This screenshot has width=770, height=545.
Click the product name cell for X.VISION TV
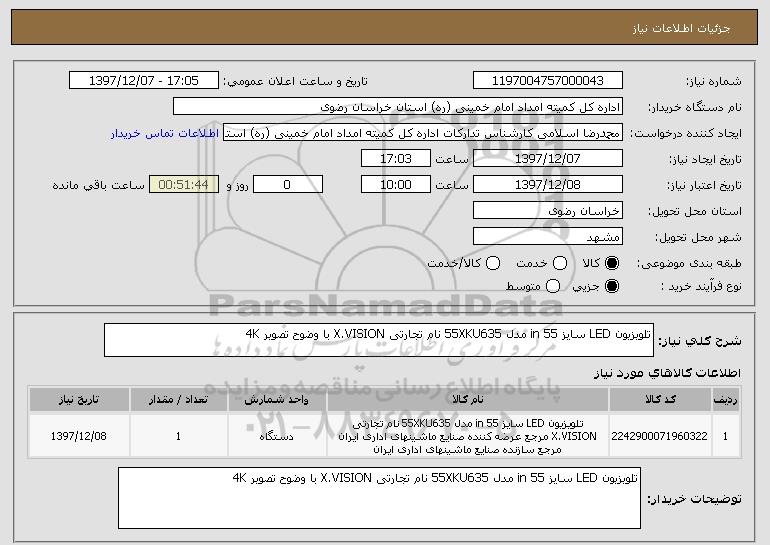[x=468, y=436]
